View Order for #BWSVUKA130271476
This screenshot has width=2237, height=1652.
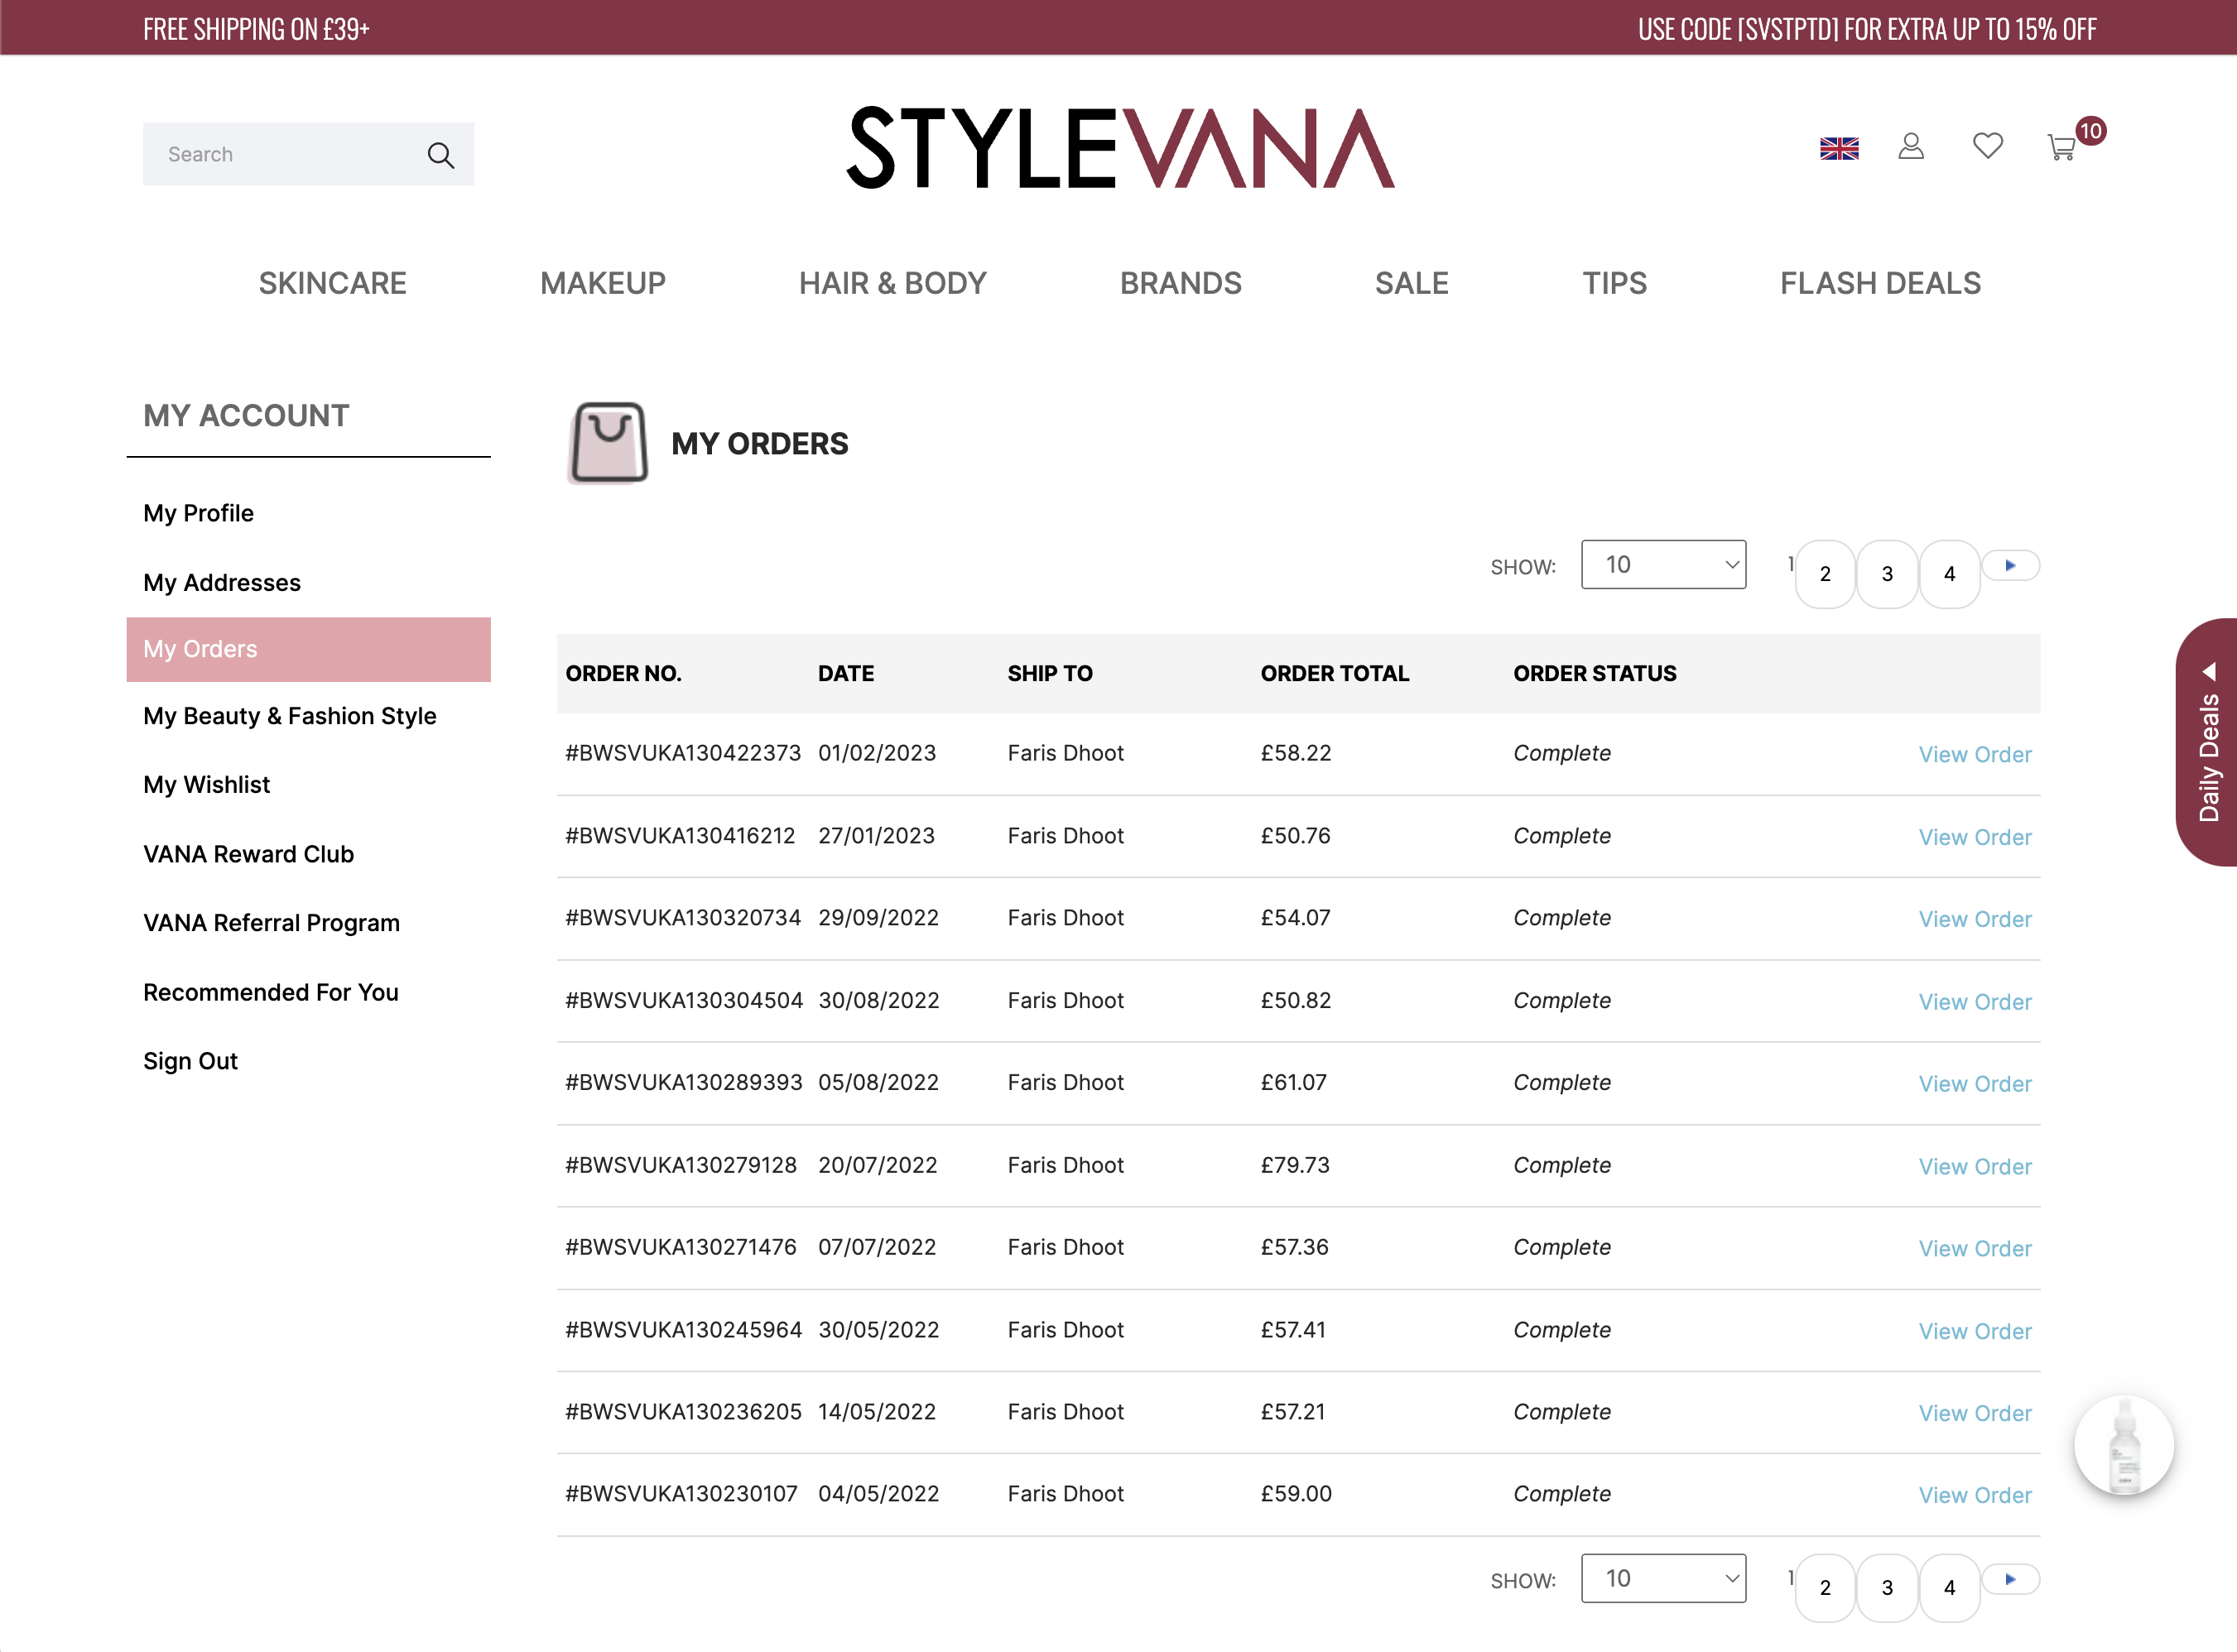[1975, 1249]
